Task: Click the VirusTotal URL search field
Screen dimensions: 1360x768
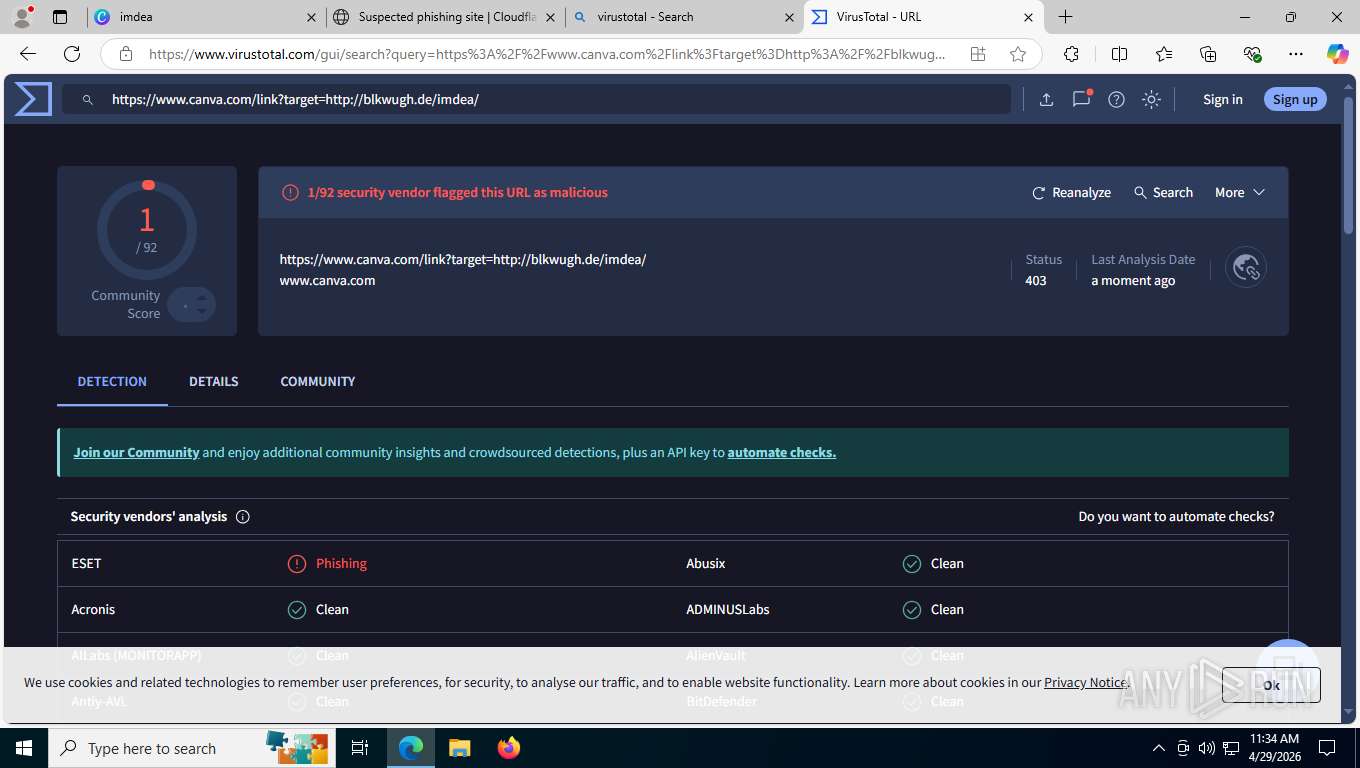Action: 536,99
